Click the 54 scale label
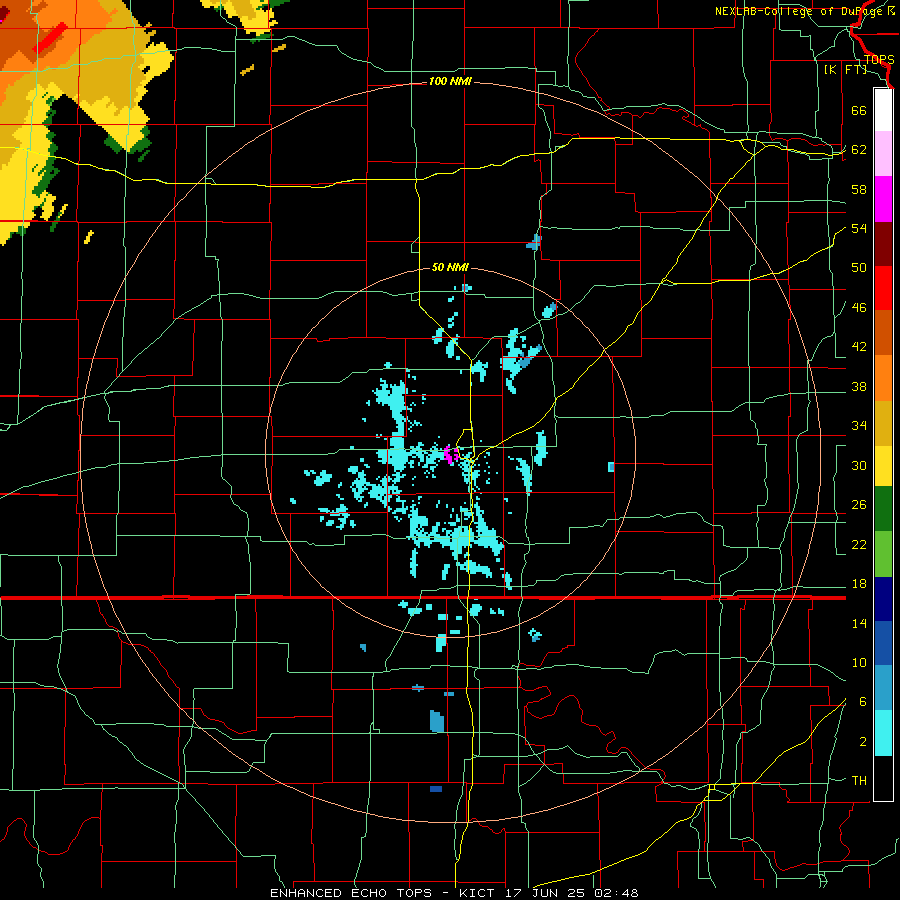Image resolution: width=900 pixels, height=900 pixels. point(859,228)
